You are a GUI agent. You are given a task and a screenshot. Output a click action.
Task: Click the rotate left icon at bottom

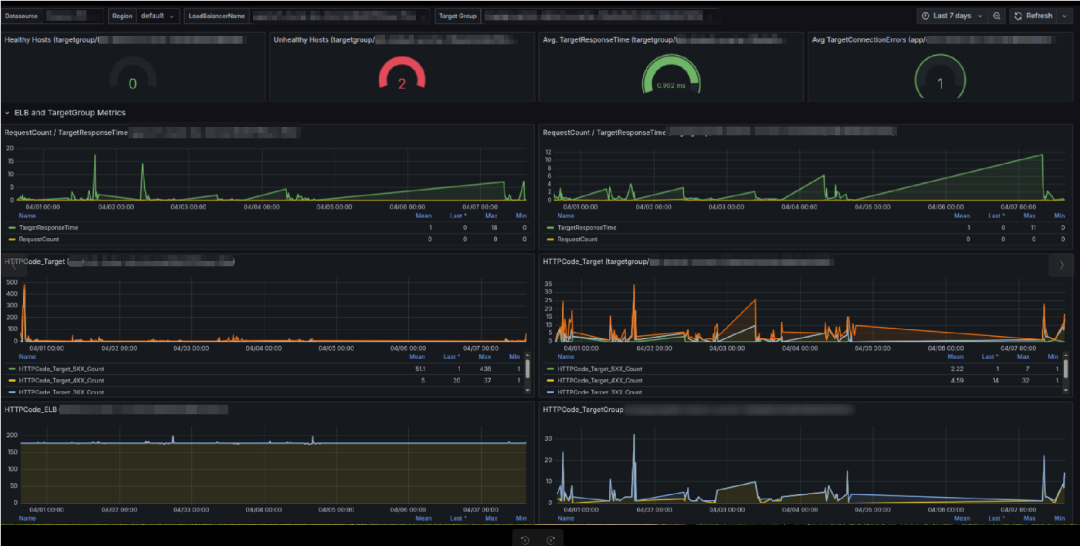525,540
